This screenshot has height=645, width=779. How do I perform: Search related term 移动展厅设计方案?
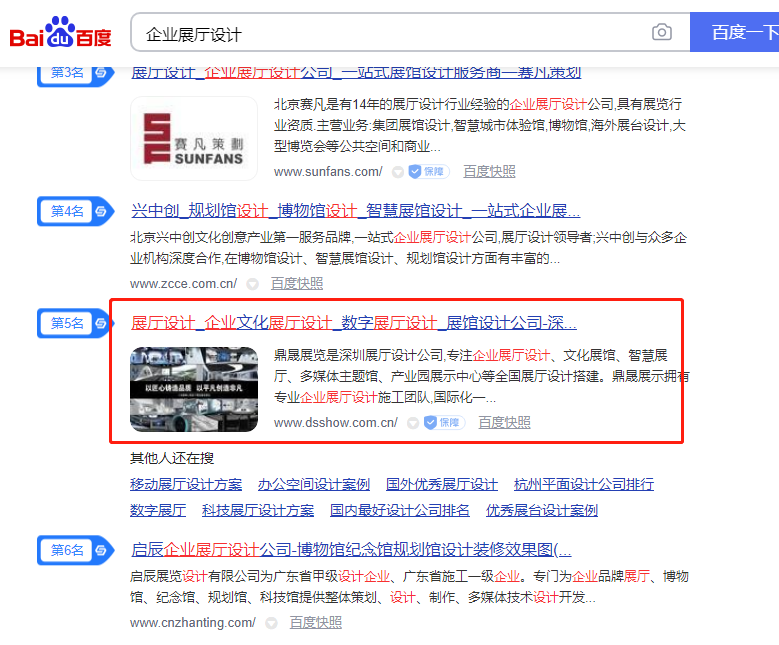click(186, 484)
